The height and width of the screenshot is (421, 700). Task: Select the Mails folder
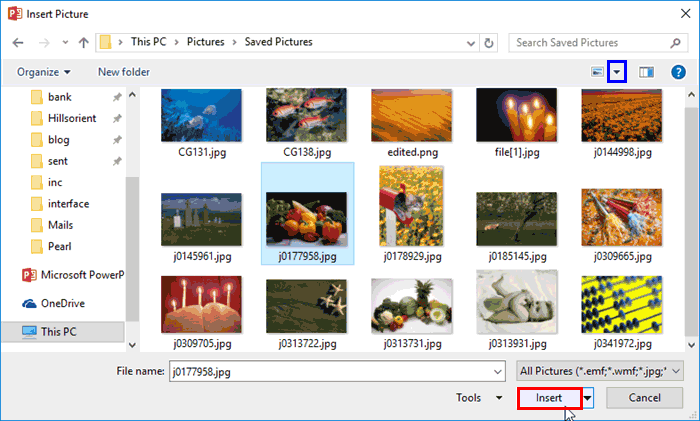pyautogui.click(x=62, y=225)
